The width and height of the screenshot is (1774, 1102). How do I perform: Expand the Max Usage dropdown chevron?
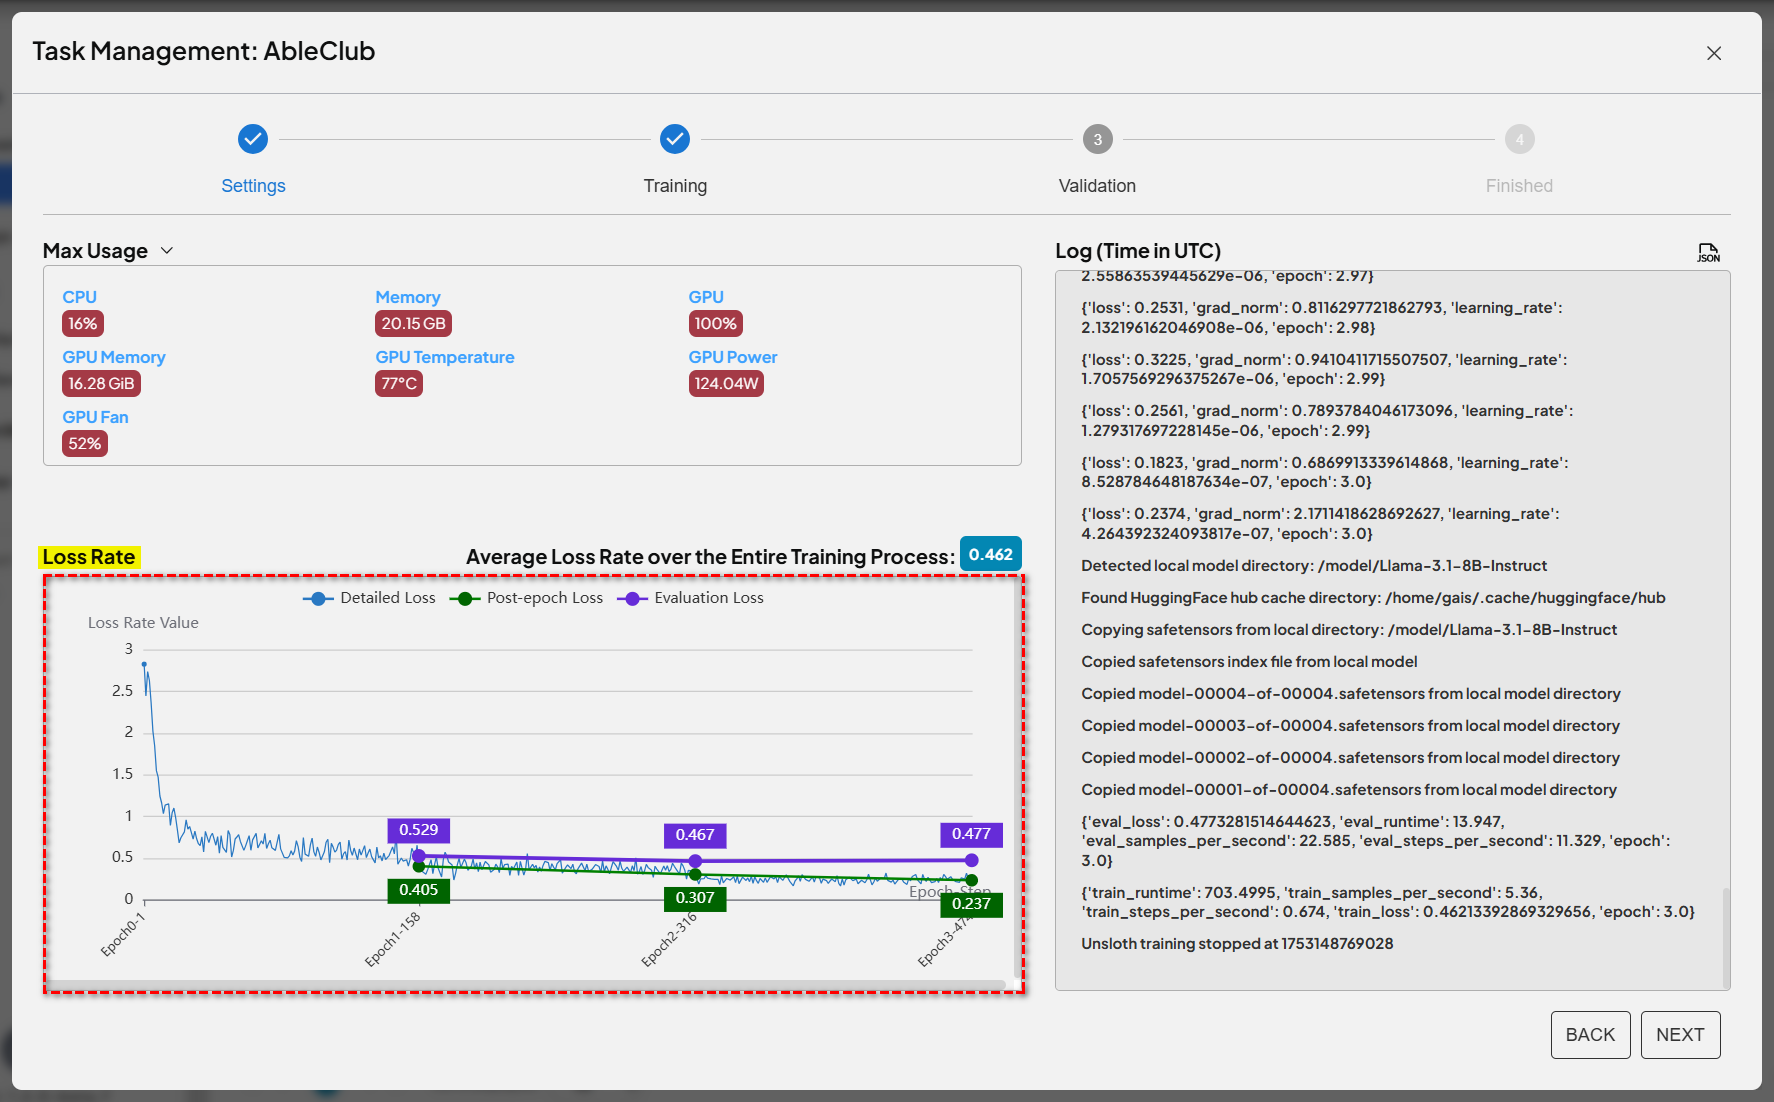tap(167, 251)
